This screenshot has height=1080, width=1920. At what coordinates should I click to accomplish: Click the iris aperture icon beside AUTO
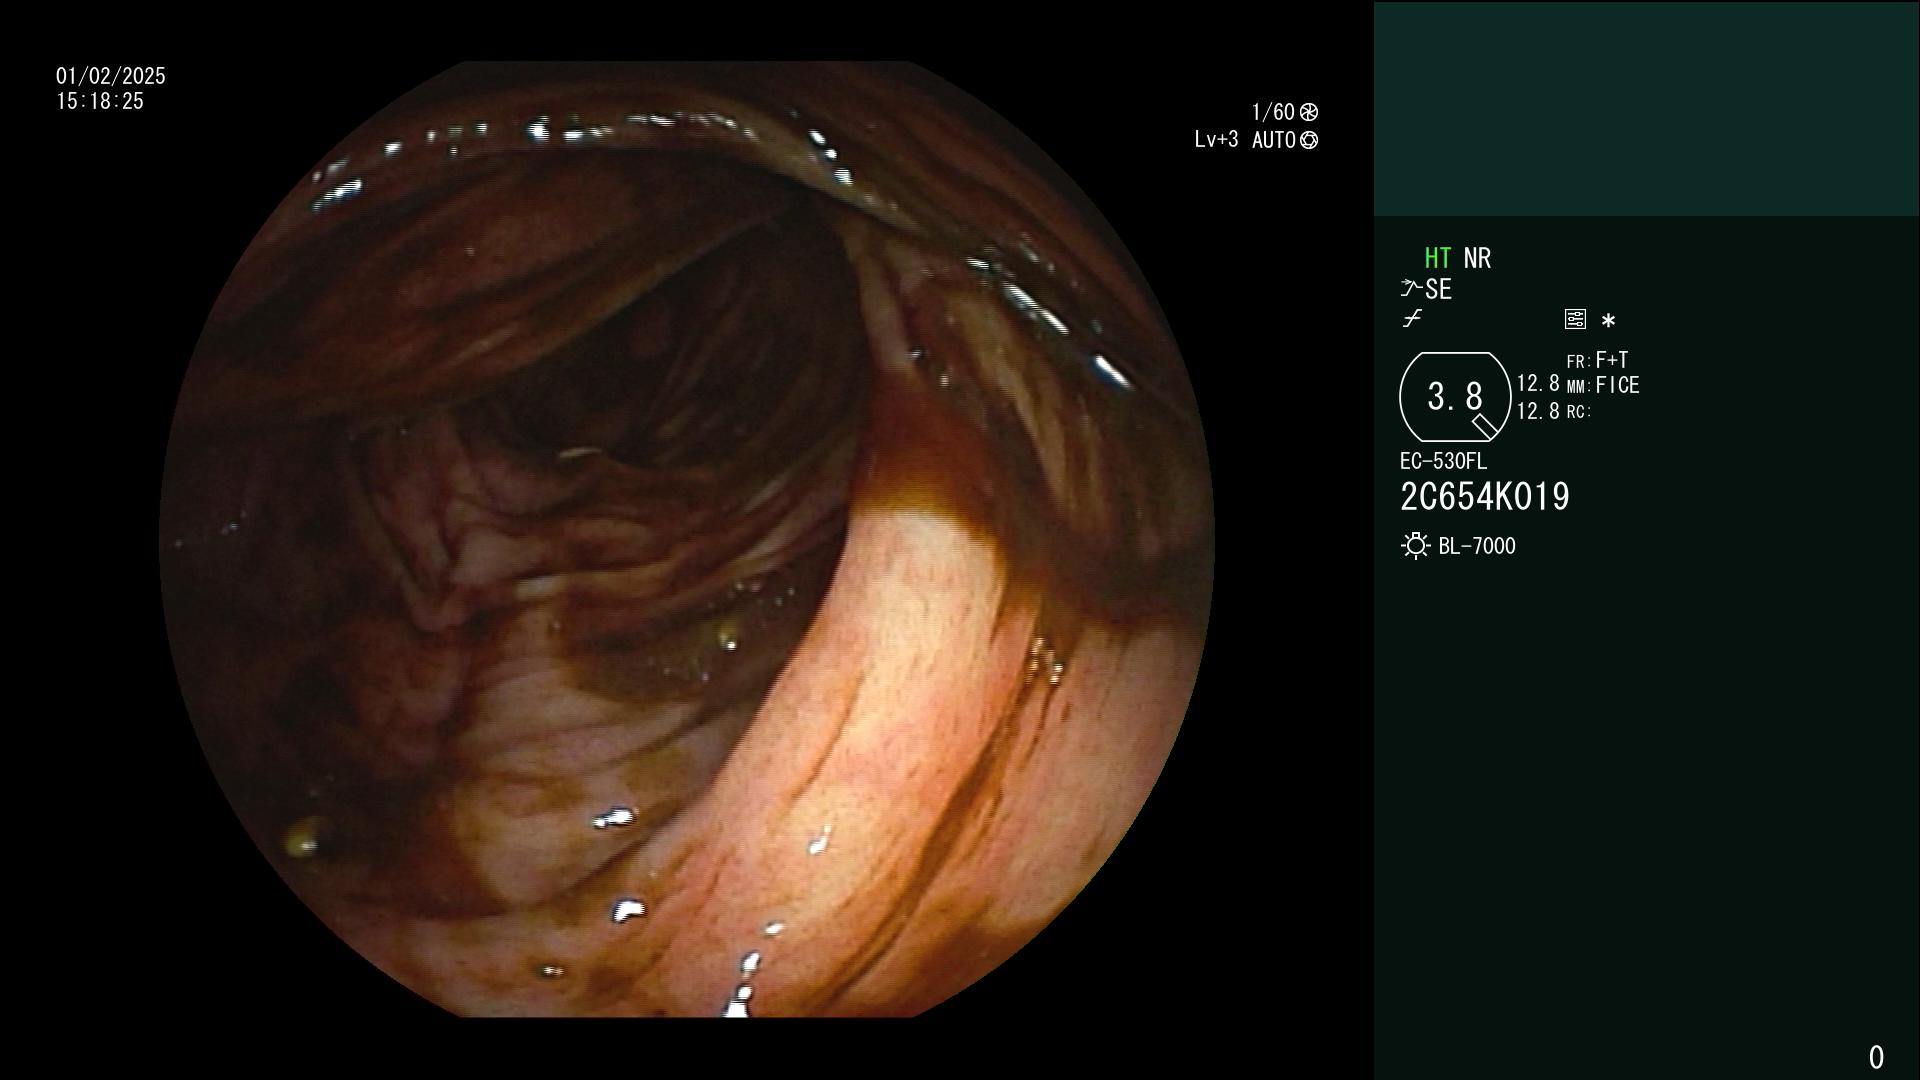tap(1309, 140)
